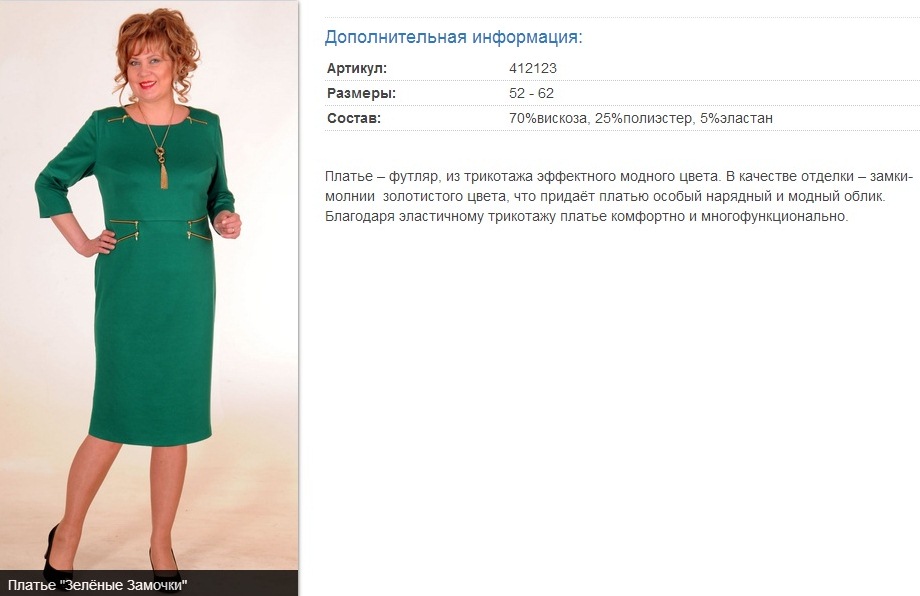Click the caption Платье "Зелёные Замочки"

point(97,585)
